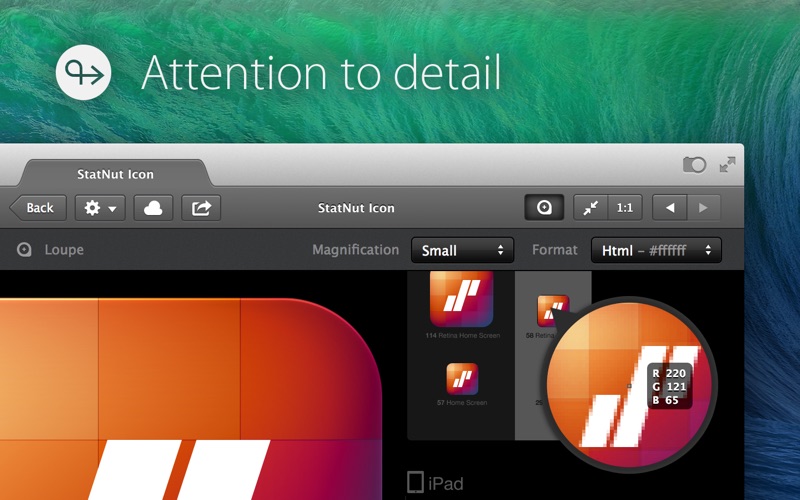Click the Format label
Screen dimensions: 800x500
click(555, 249)
